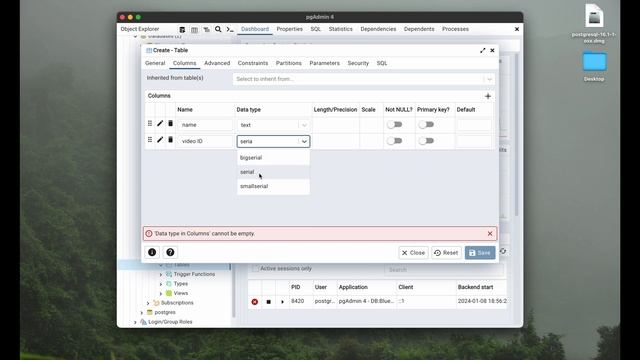Click Default field for name row
This screenshot has width=640, height=360.
coord(474,125)
